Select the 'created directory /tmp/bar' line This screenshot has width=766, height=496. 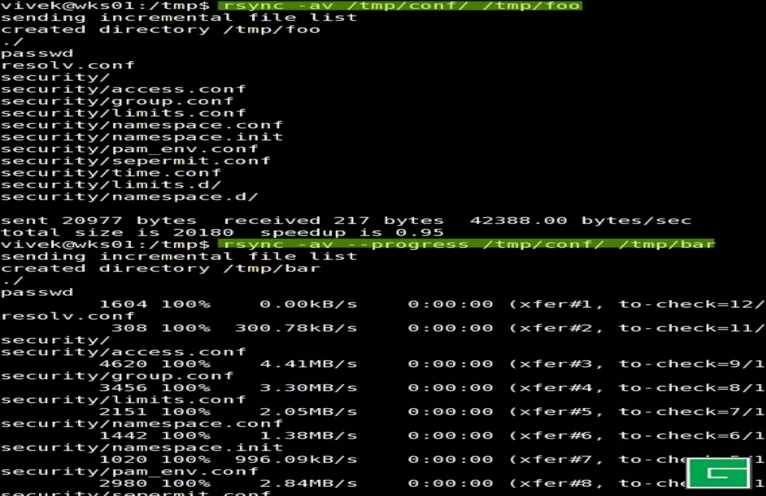tap(161, 269)
